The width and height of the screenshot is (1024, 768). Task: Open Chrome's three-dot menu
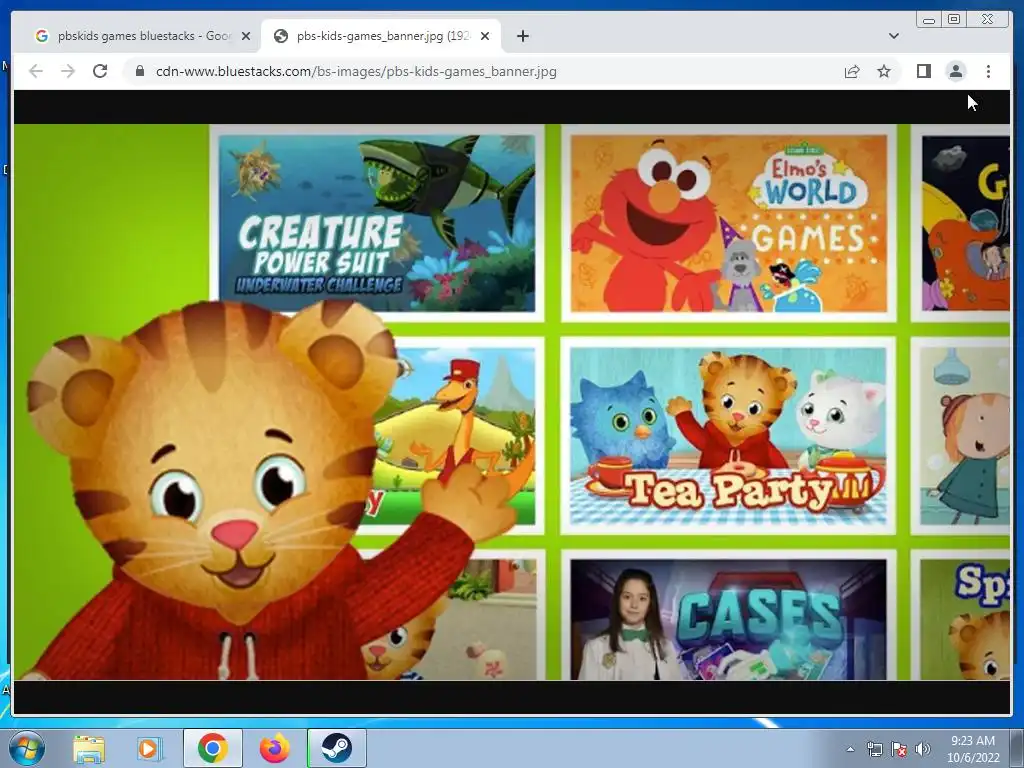(x=988, y=71)
